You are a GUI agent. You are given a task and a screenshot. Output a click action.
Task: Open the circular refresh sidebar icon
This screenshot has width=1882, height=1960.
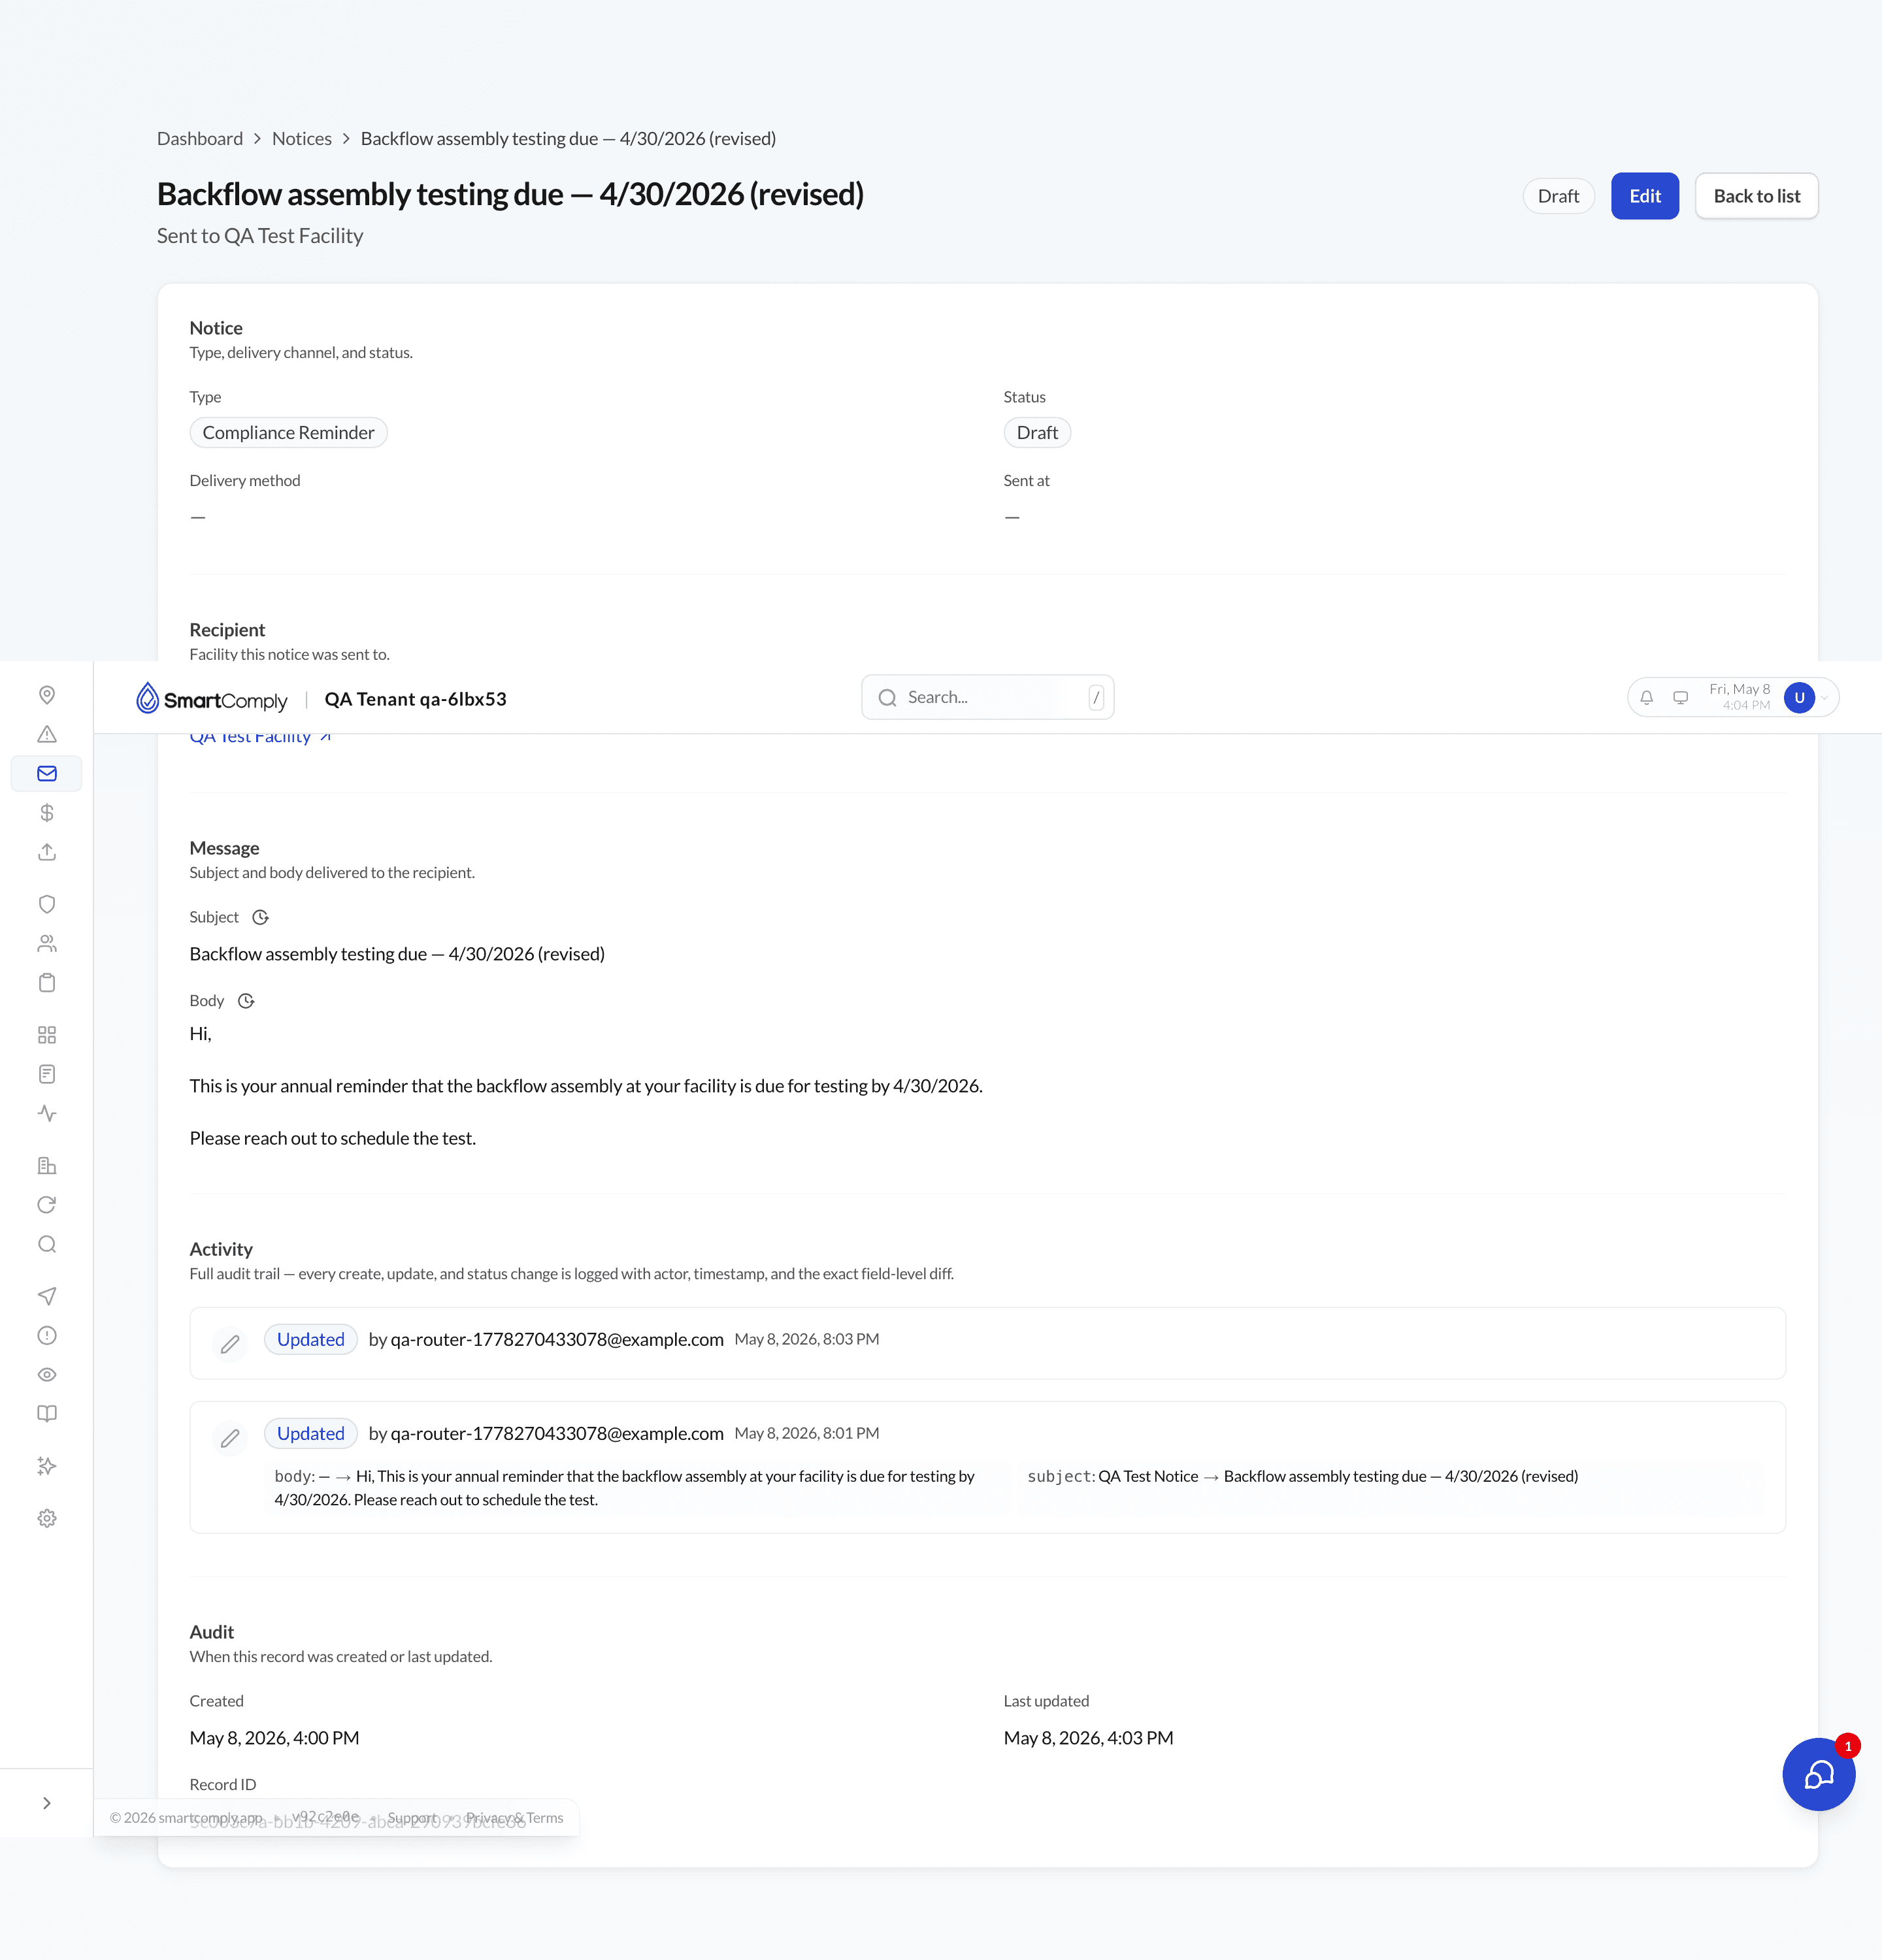click(47, 1205)
